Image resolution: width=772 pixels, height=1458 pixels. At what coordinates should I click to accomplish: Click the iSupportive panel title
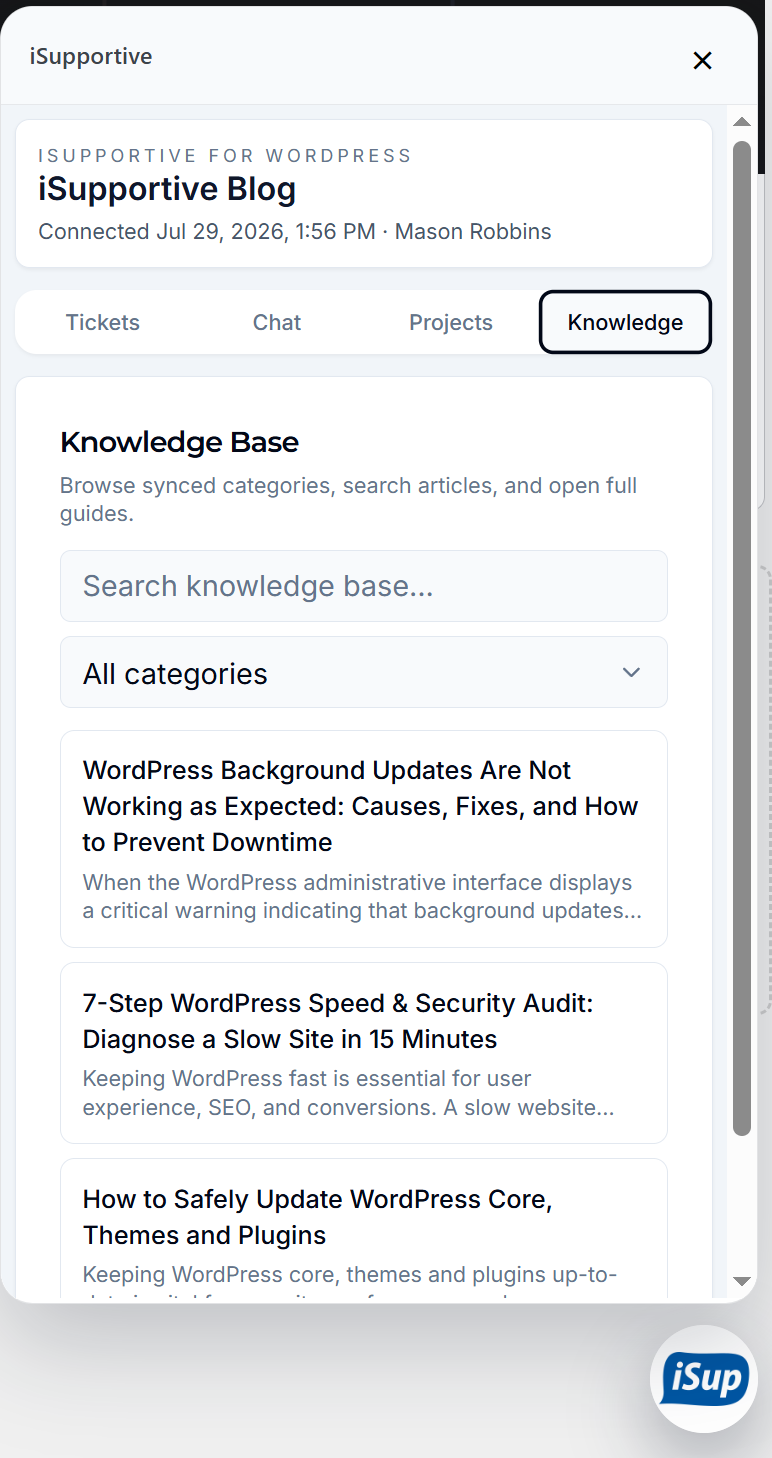[x=91, y=56]
